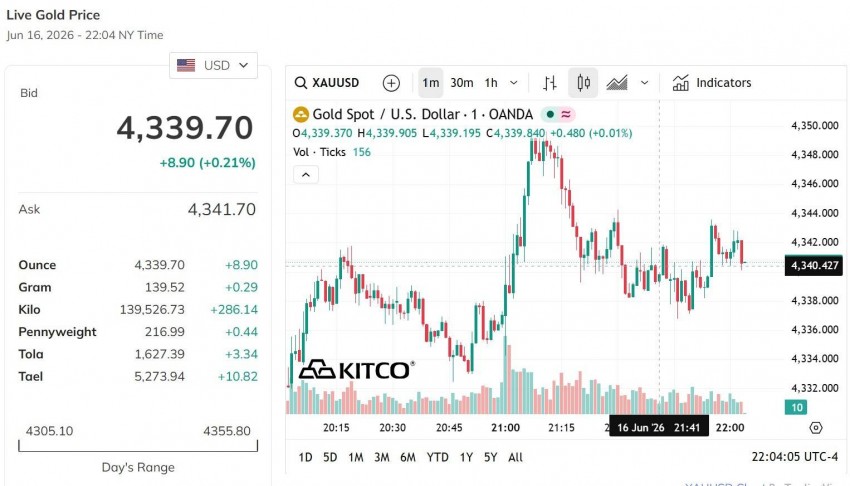
Task: Select the 1D date range tab
Action: pos(305,457)
